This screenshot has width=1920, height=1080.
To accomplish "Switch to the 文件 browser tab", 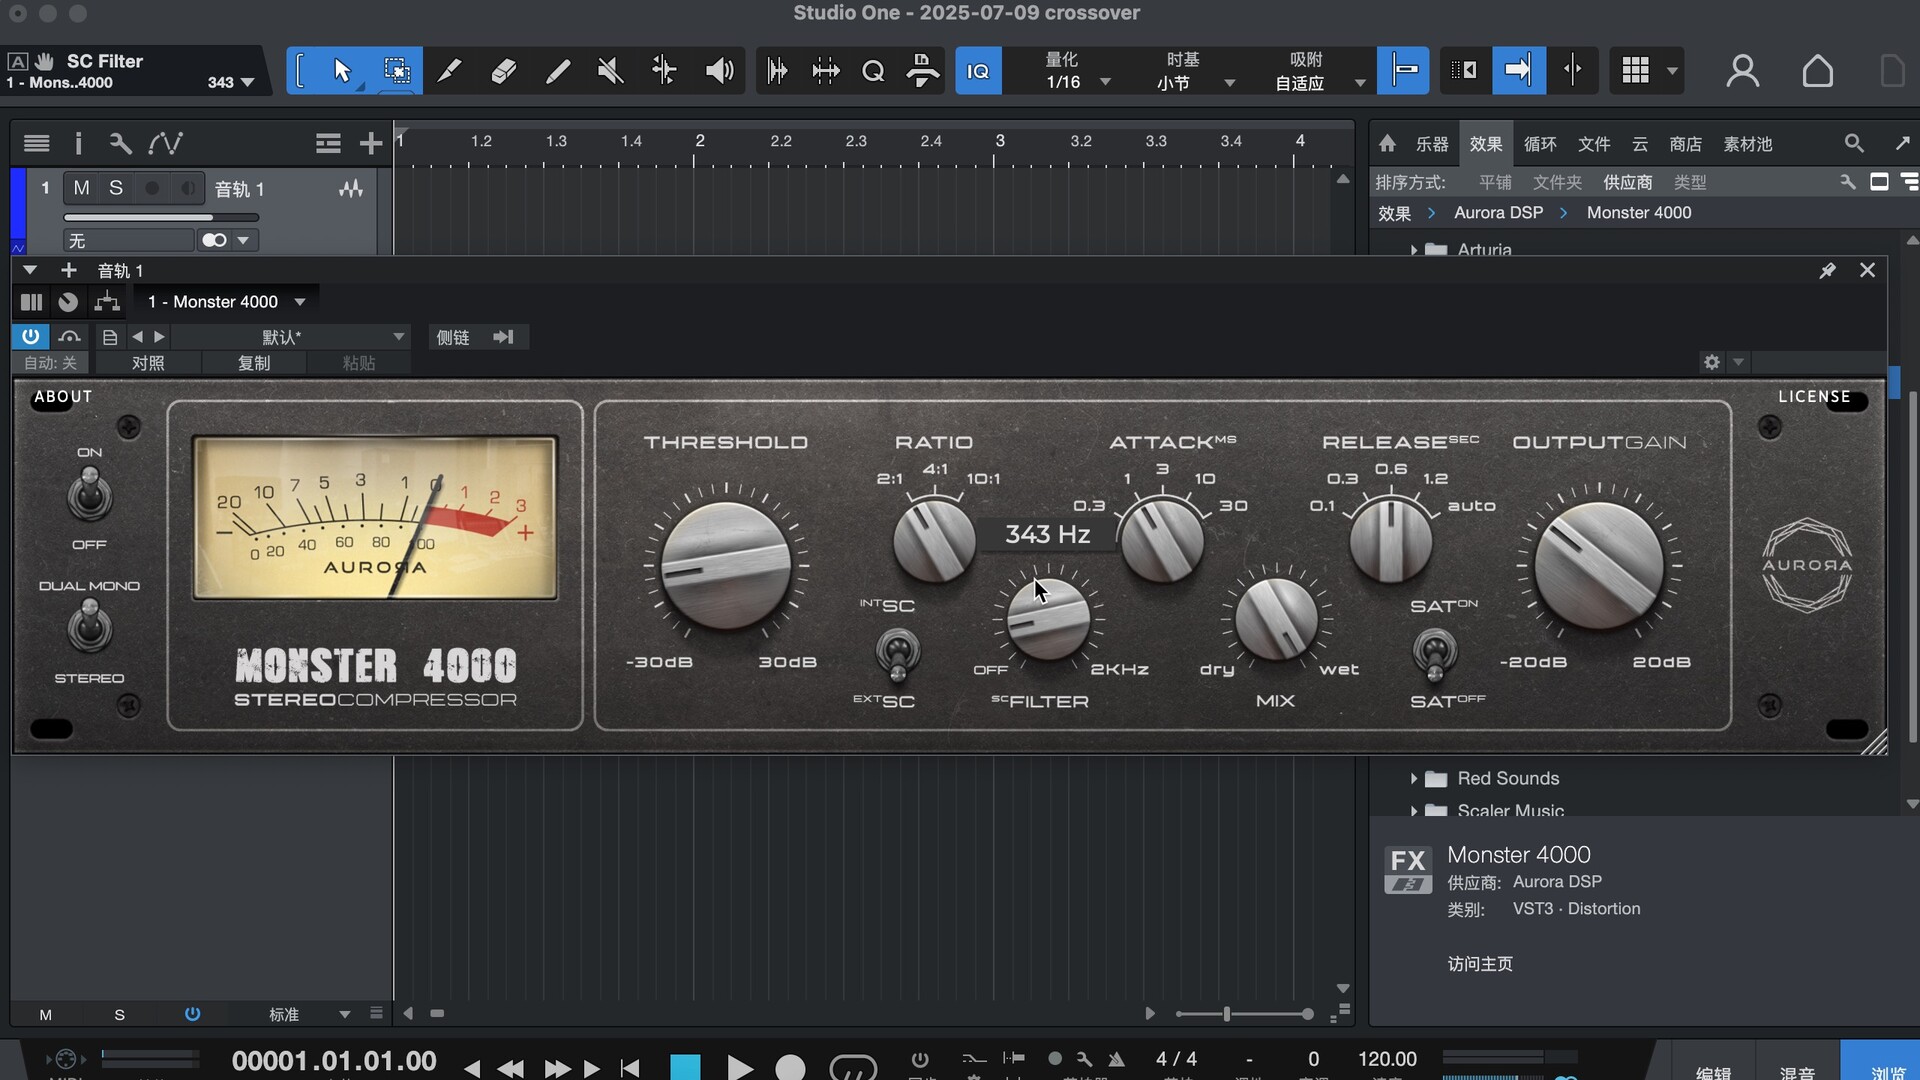I will [1594, 144].
